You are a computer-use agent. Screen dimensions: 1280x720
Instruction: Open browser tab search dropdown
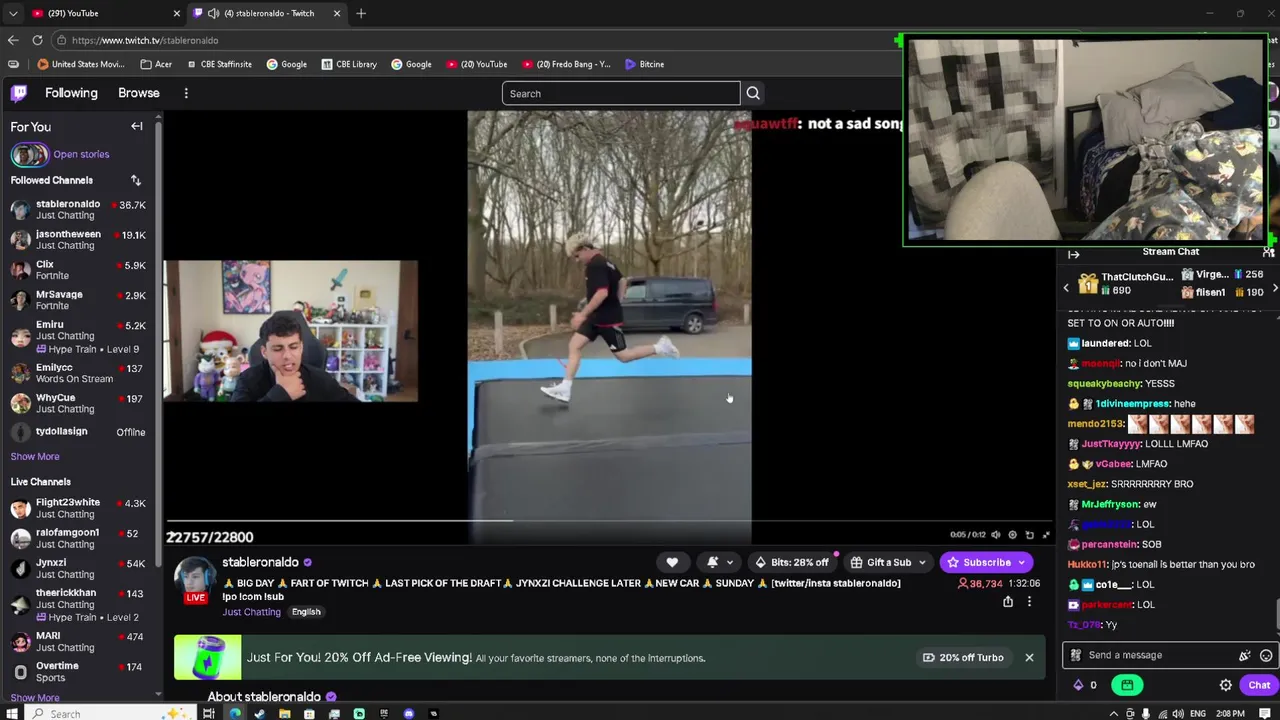pyautogui.click(x=12, y=13)
